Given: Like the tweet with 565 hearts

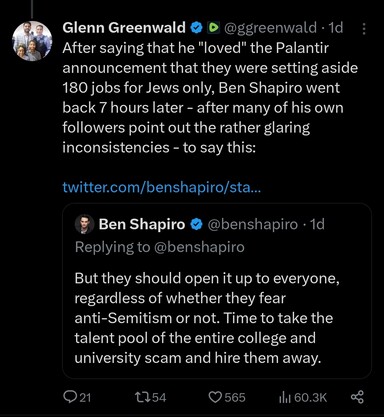Looking at the screenshot, I should tap(227, 397).
